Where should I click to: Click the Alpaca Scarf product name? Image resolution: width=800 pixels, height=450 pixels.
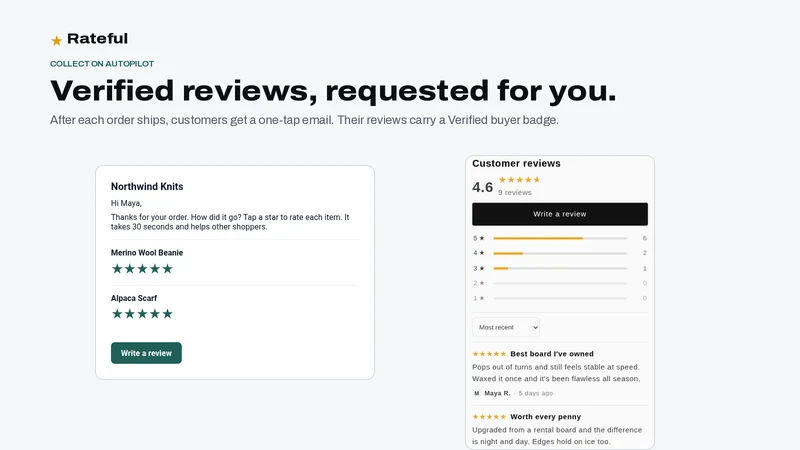(134, 298)
